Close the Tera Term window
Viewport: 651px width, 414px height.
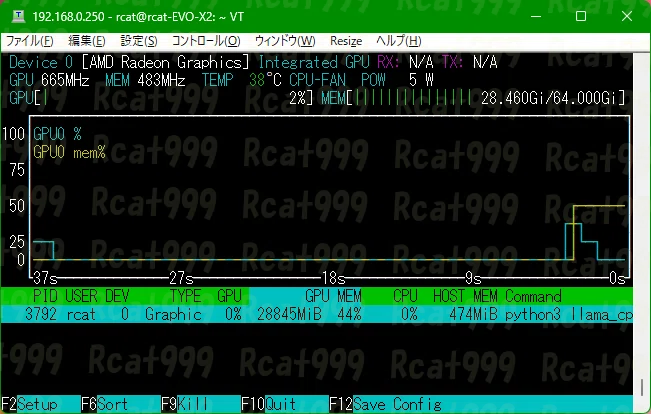tap(627, 17)
